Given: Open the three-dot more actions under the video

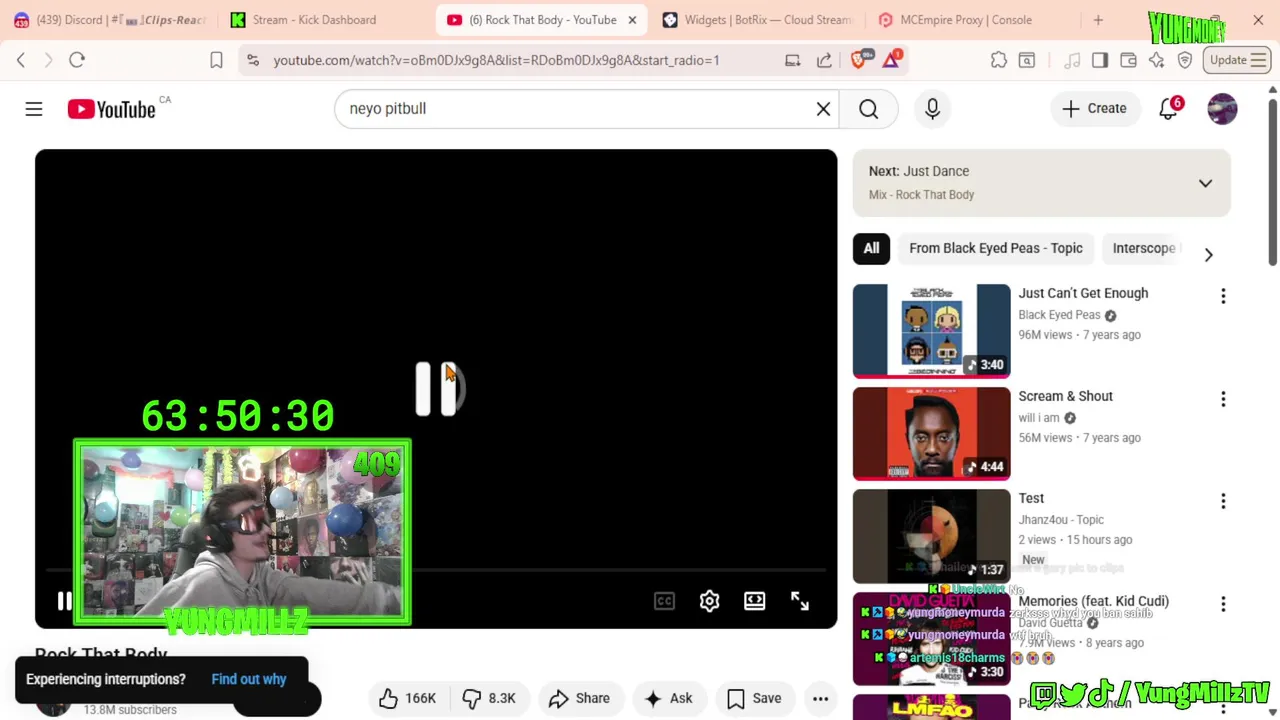Looking at the screenshot, I should pos(820,698).
